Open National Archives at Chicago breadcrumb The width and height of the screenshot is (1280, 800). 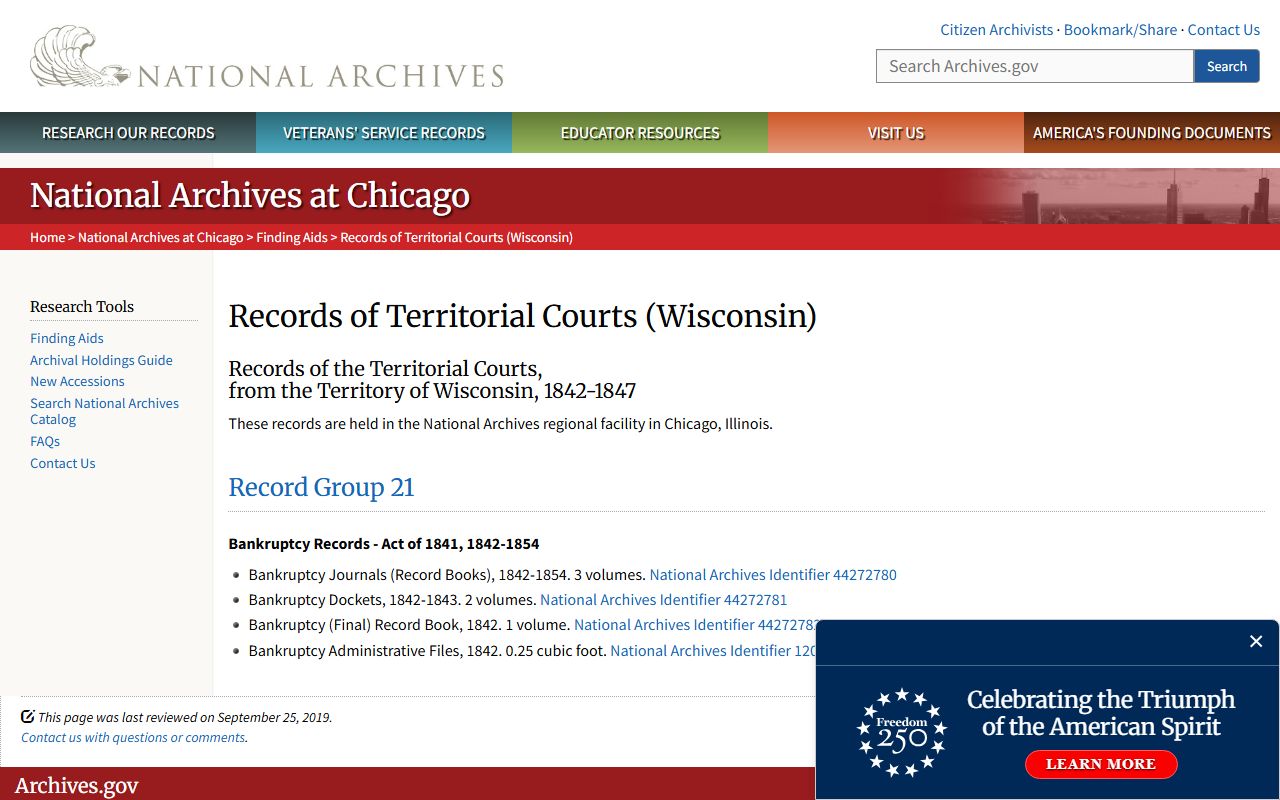[160, 237]
